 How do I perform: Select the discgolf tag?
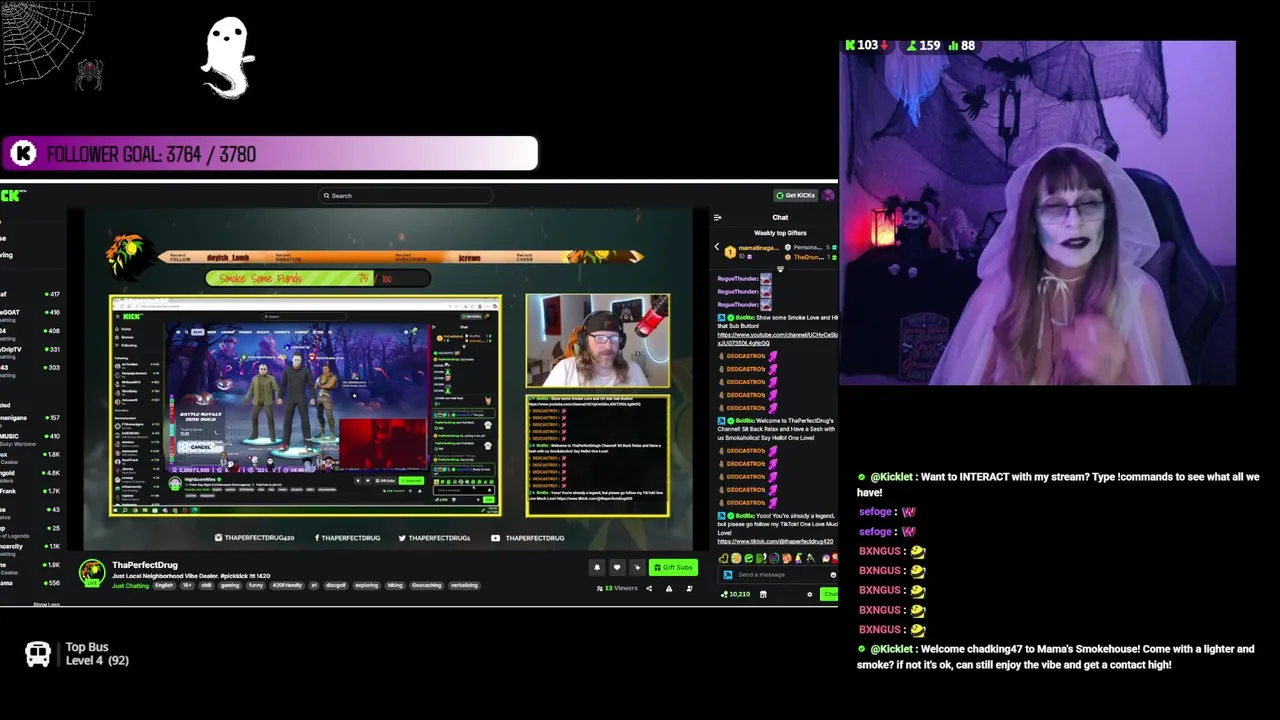click(335, 585)
